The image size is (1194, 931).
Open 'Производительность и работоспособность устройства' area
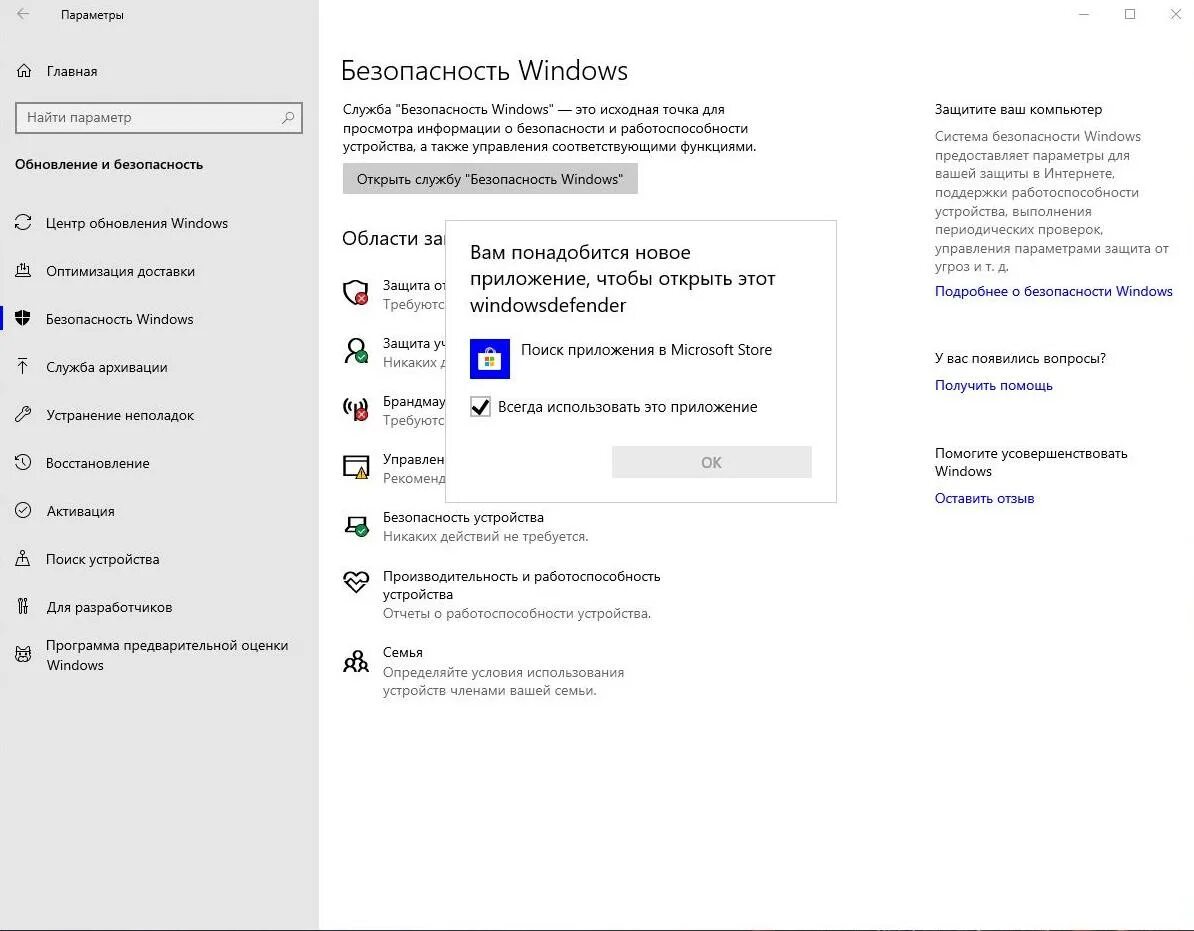click(522, 585)
